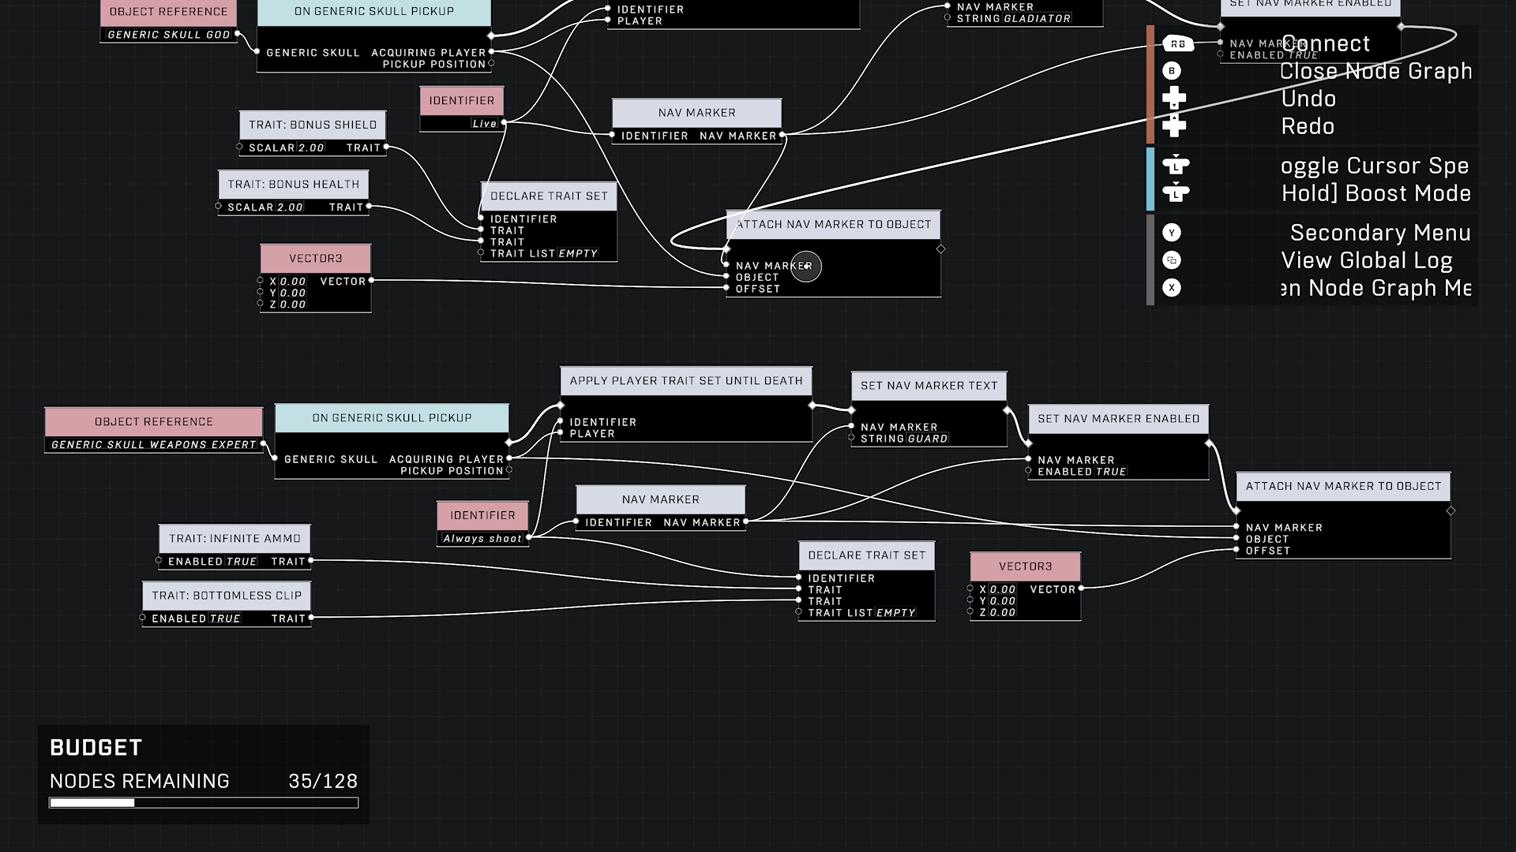
Task: Click the X button icon for Node Graph Menu
Action: pyautogui.click(x=1172, y=288)
